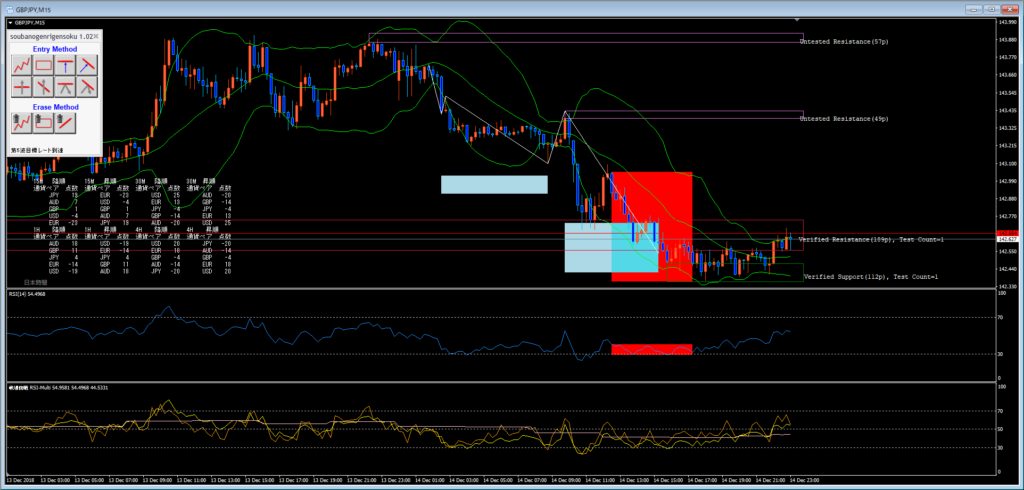This screenshot has height=490, width=1024.
Task: Click the small red rectangle in RSI window
Action: [x=651, y=349]
